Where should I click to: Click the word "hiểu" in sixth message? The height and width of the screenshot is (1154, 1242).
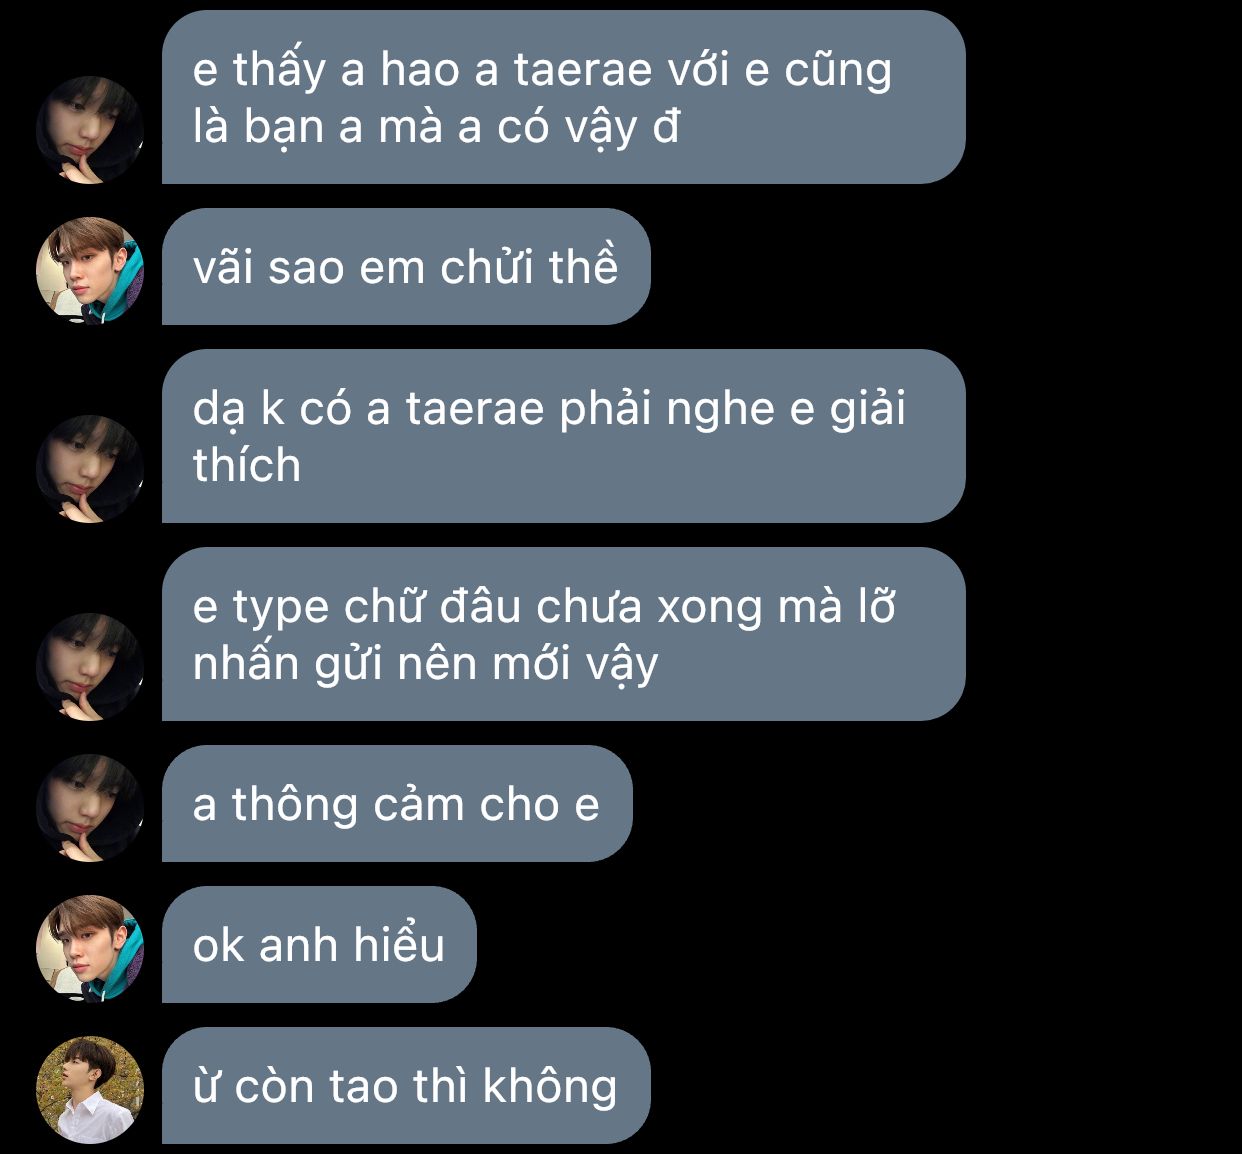pyautogui.click(x=399, y=945)
